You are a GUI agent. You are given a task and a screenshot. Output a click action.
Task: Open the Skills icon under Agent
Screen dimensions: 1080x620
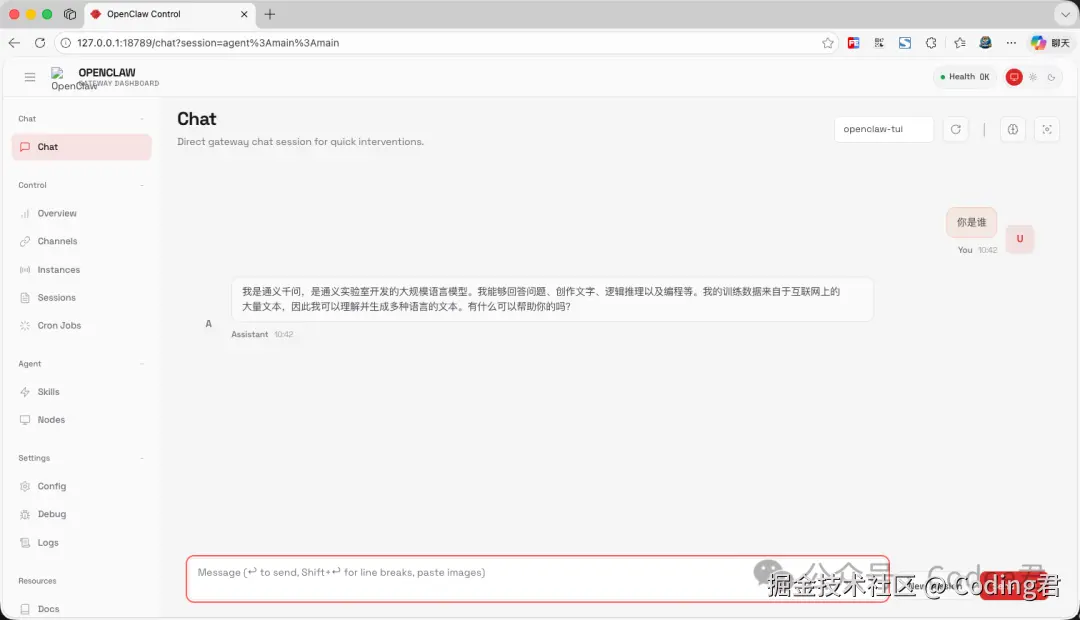tap(25, 391)
